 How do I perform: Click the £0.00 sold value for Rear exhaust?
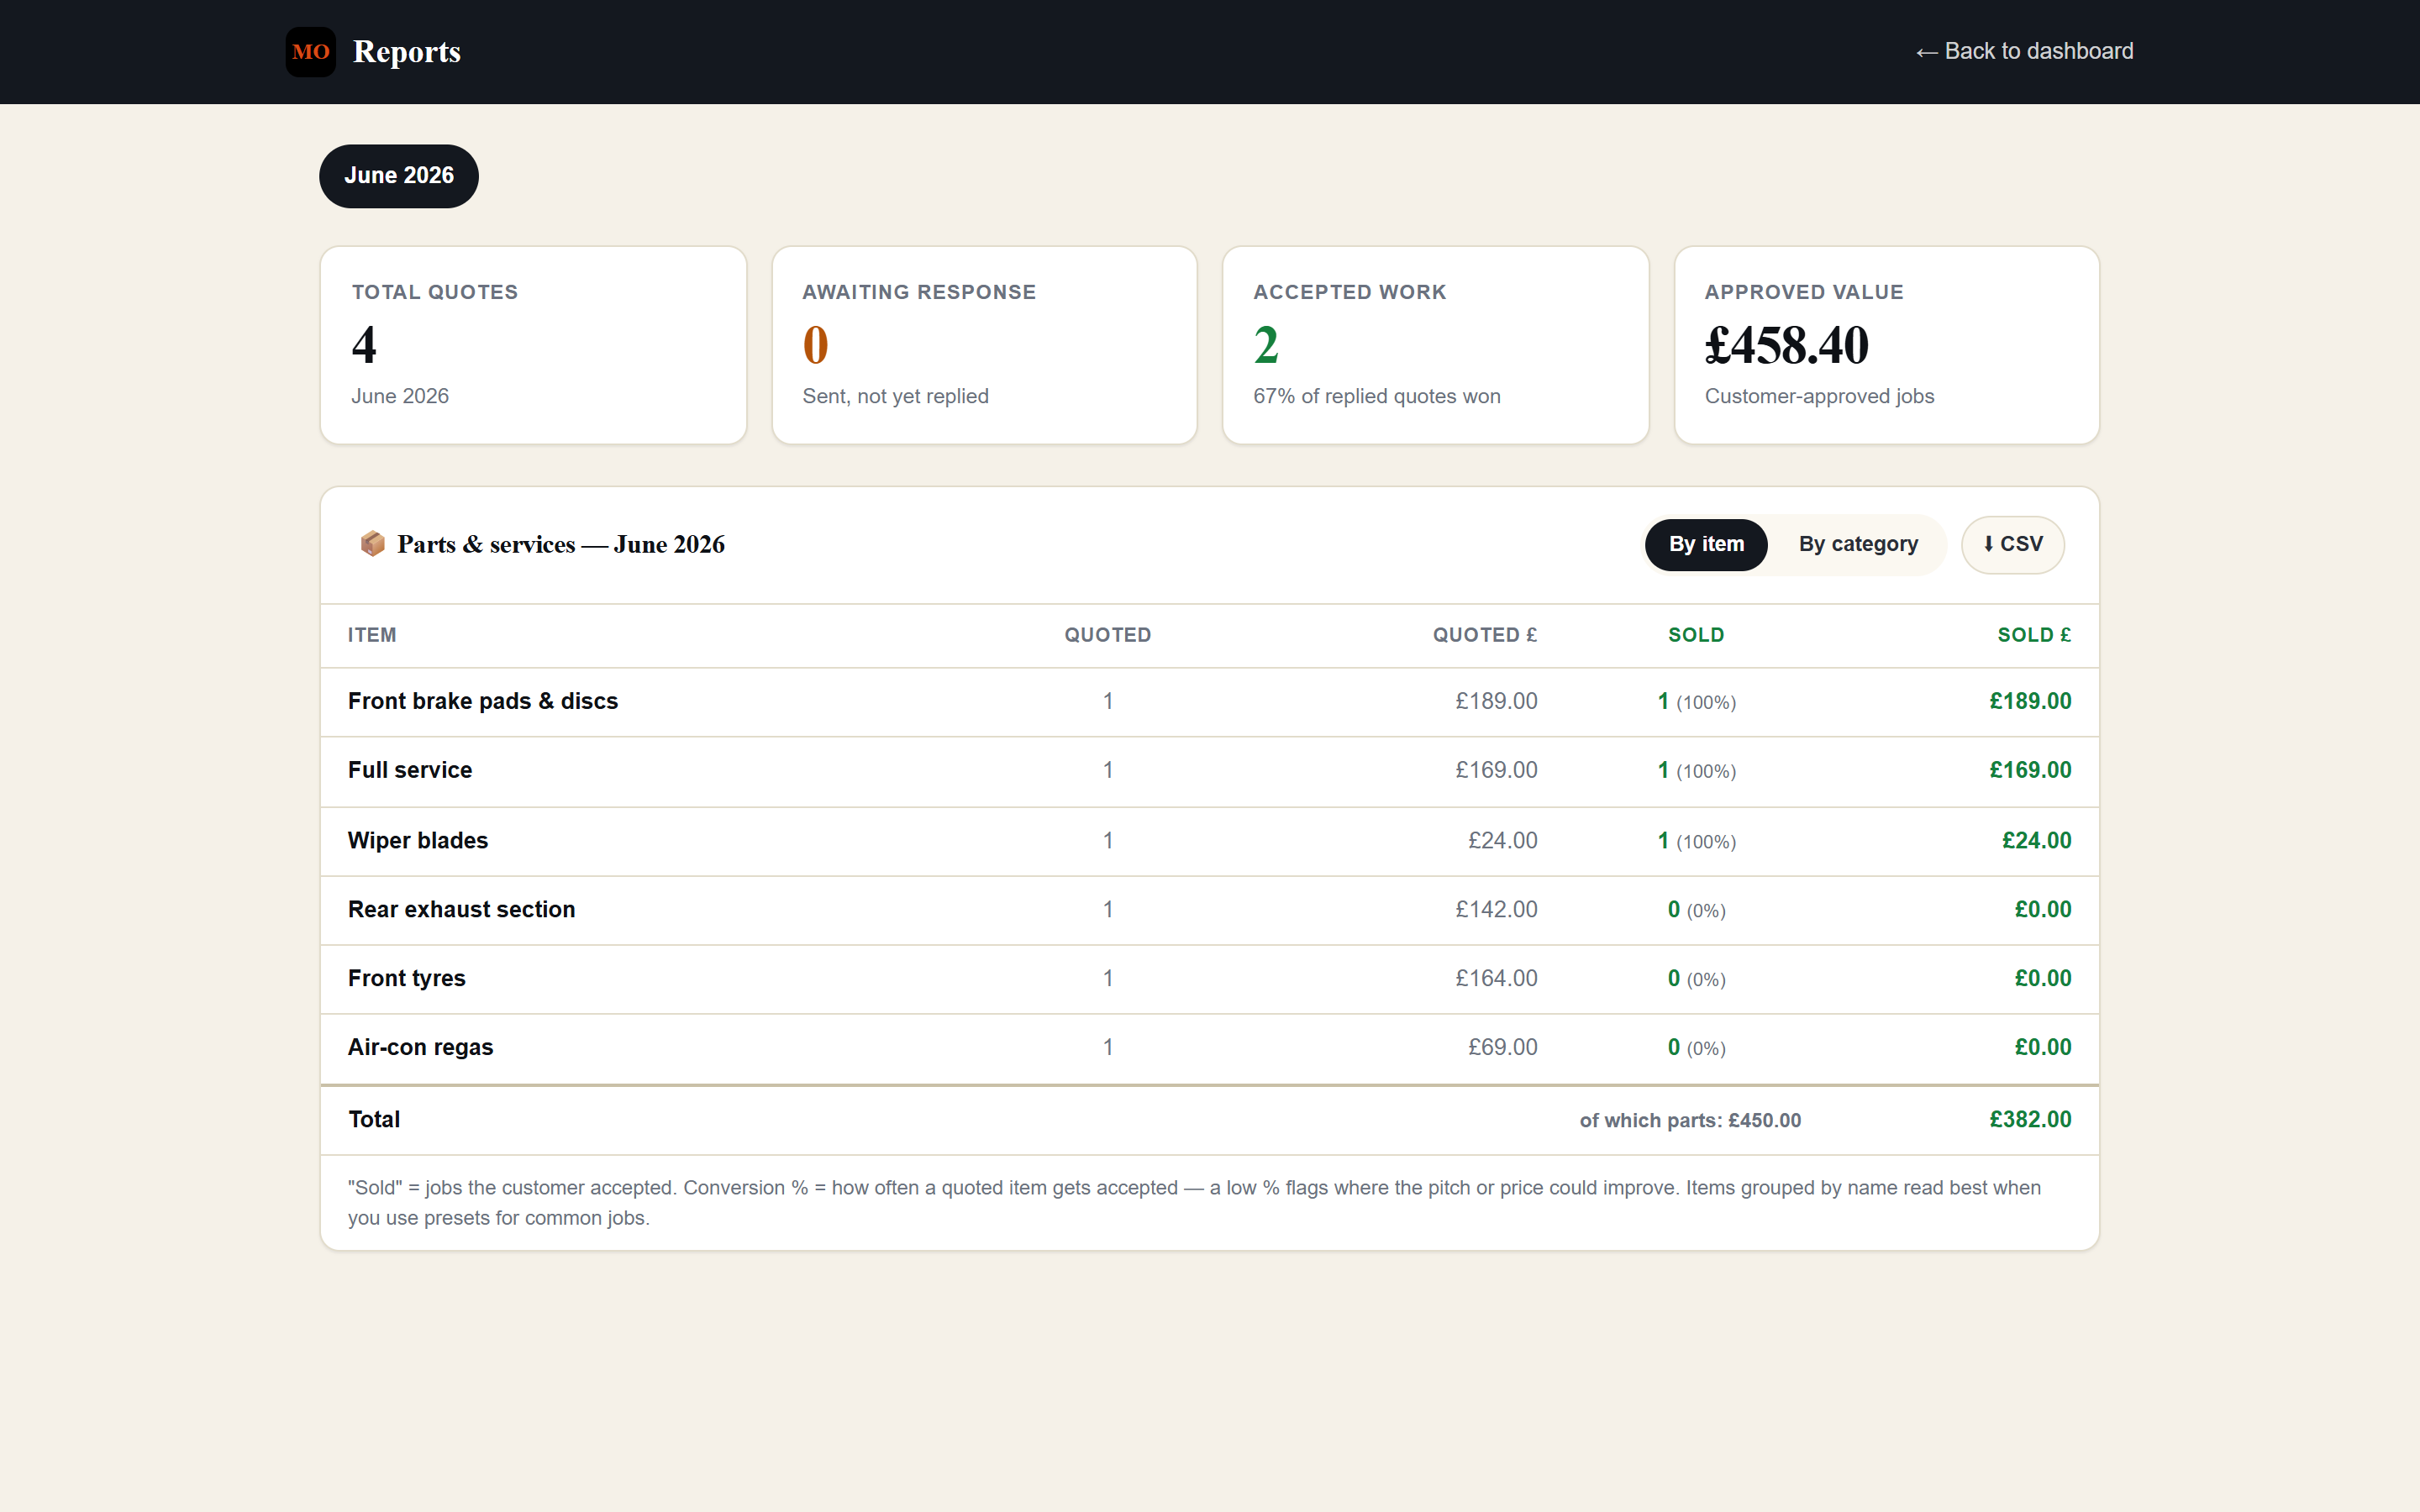2042,910
